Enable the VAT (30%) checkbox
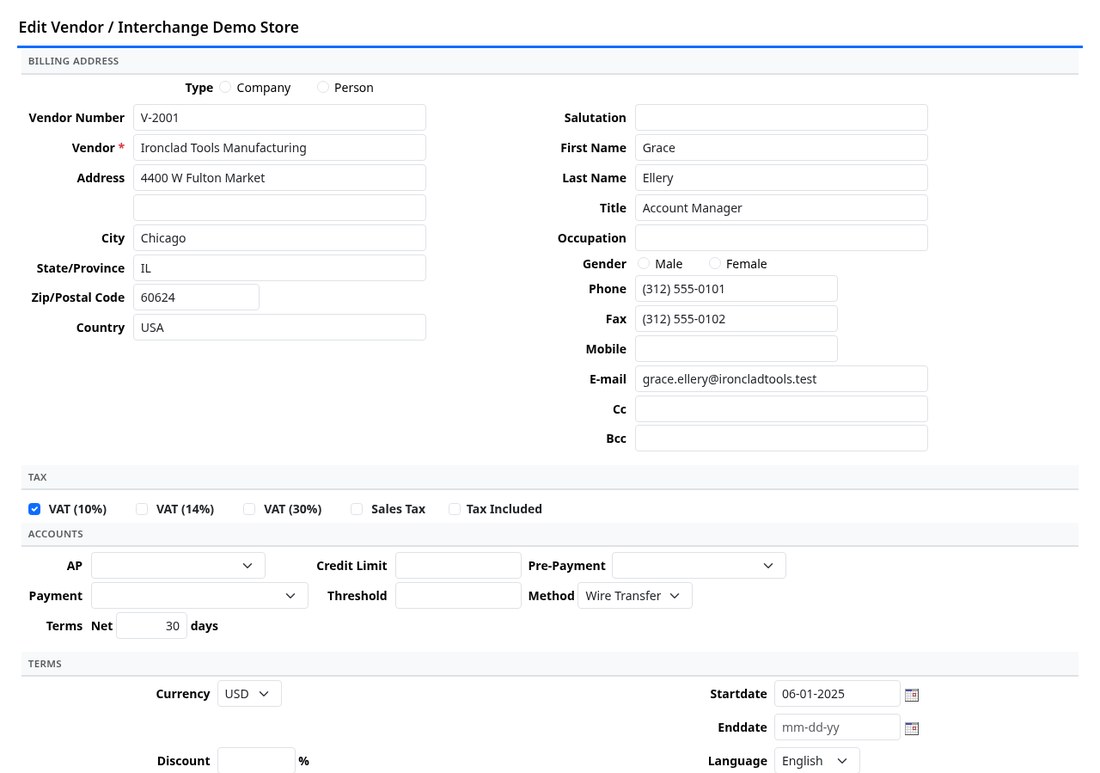 tap(249, 509)
